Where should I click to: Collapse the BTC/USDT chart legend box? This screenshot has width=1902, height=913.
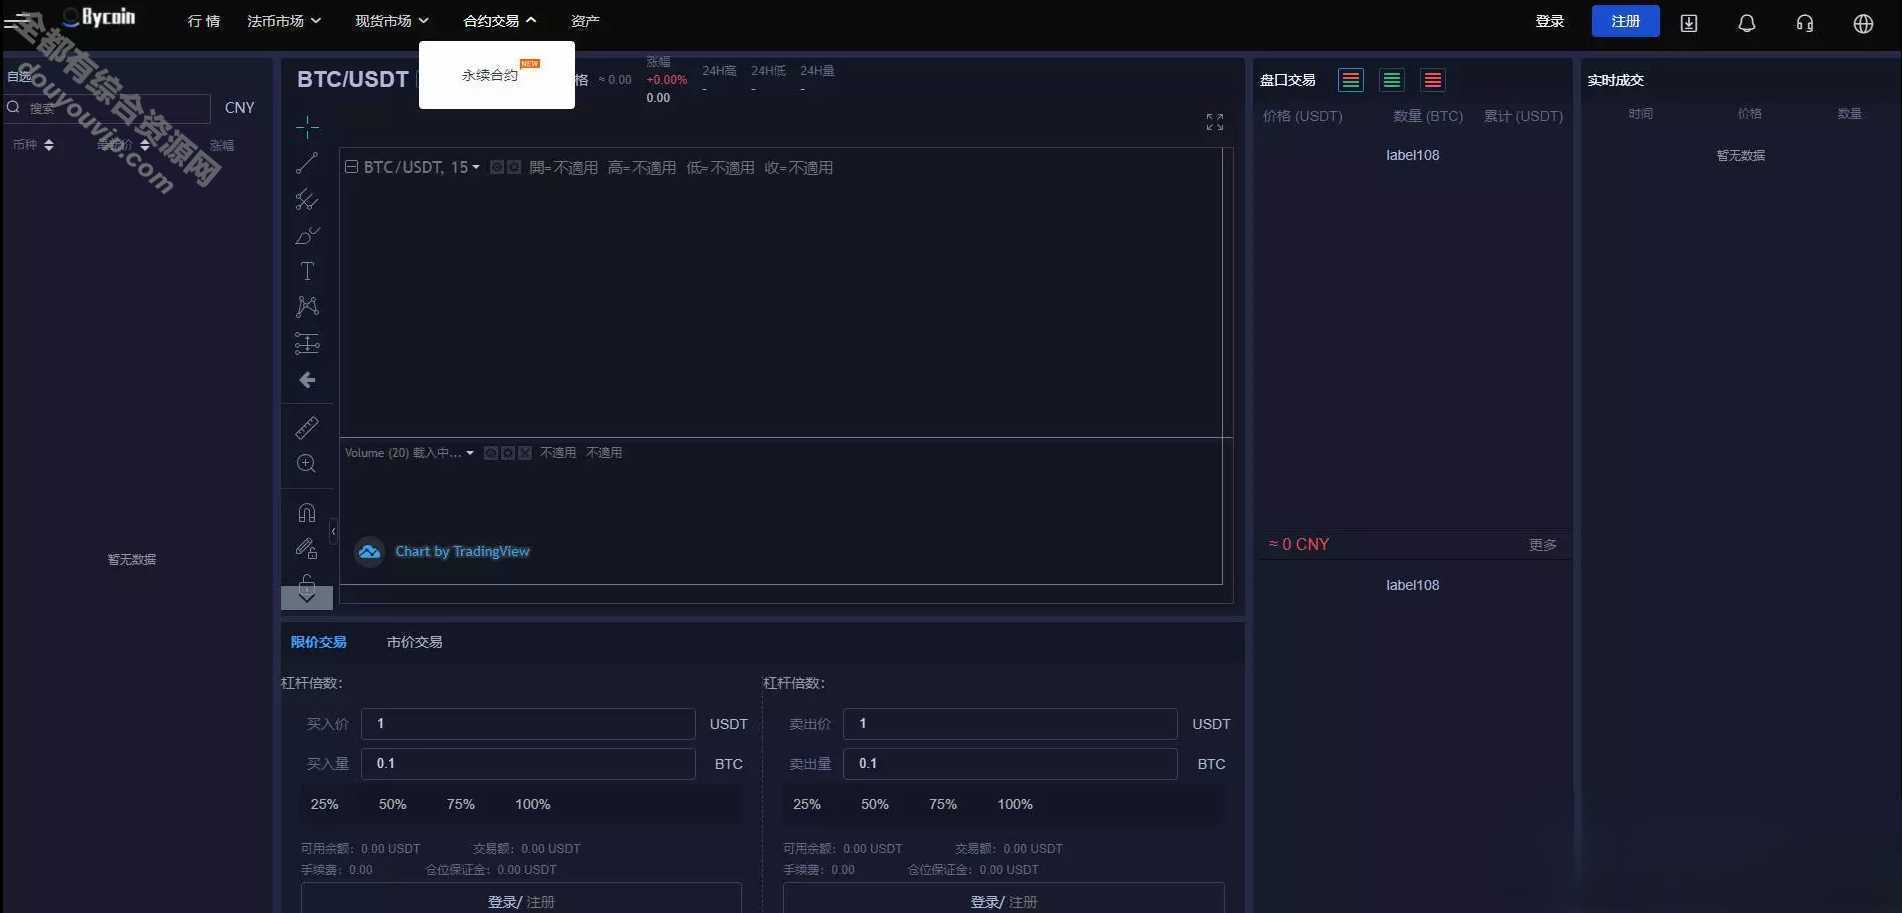pyautogui.click(x=351, y=167)
